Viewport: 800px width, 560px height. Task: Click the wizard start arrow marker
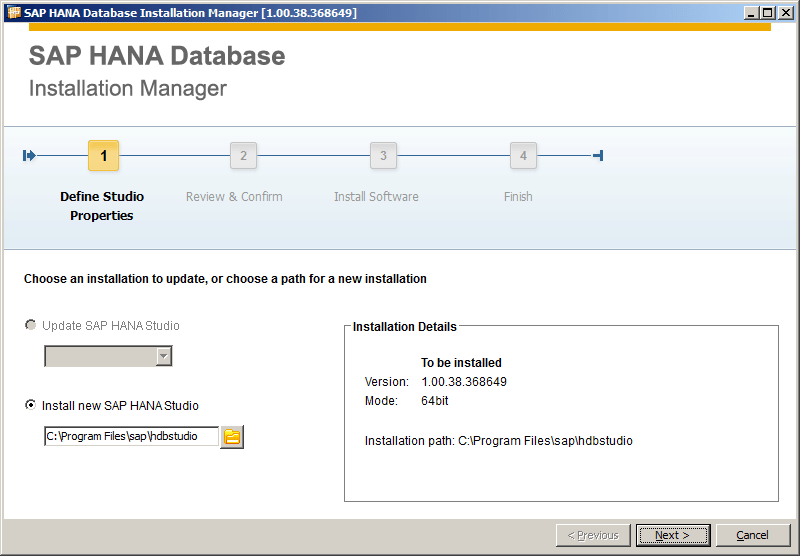[29, 156]
